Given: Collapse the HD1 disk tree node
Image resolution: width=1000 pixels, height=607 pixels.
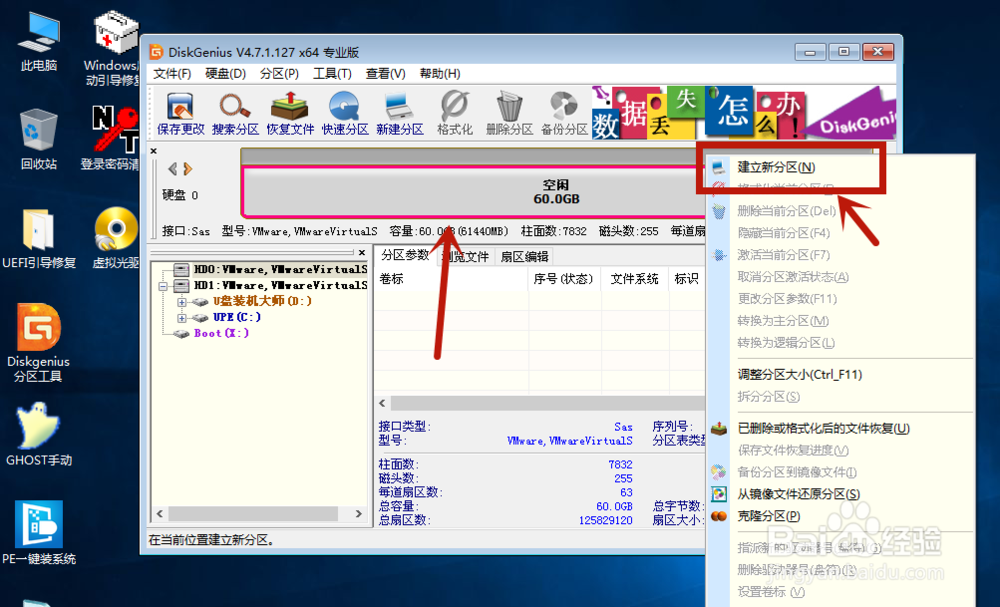Looking at the screenshot, I should 163,286.
